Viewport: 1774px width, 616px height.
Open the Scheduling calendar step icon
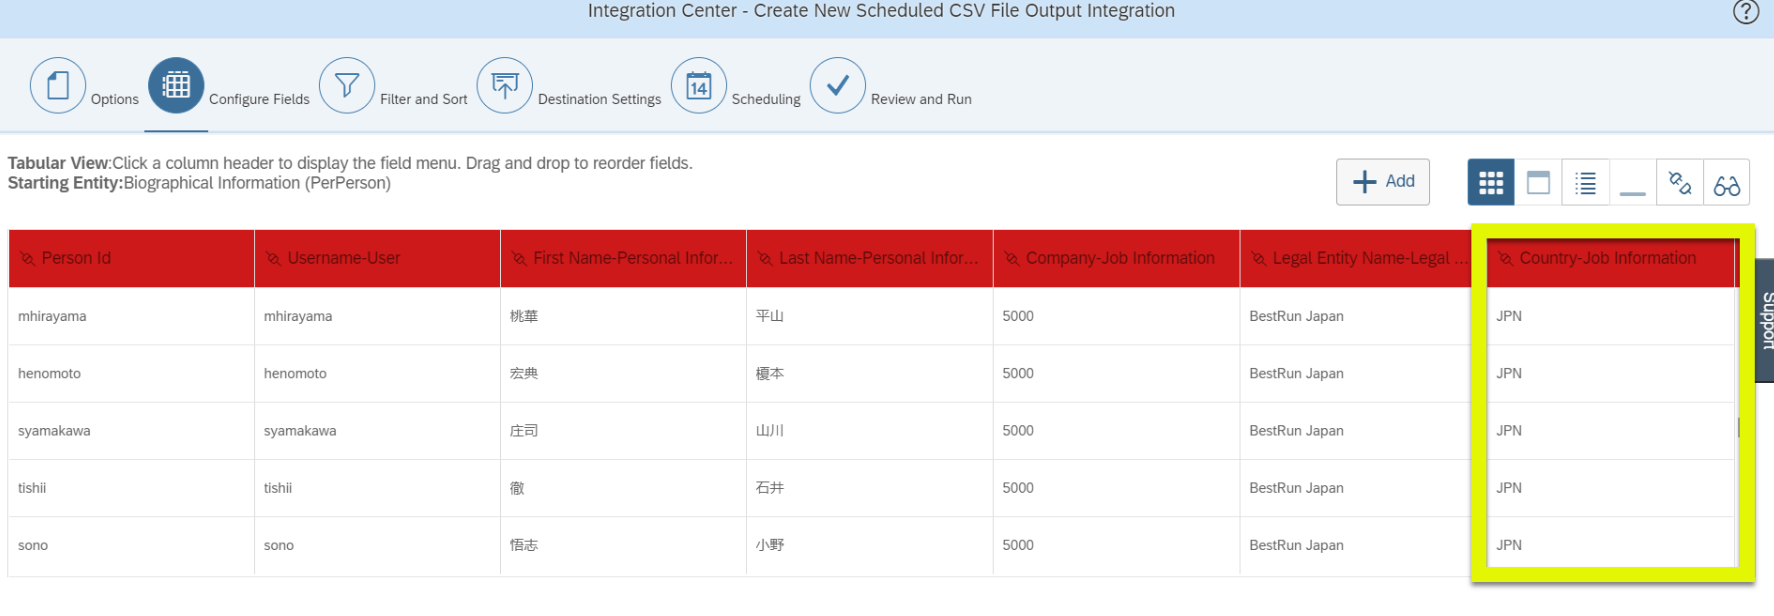pos(699,86)
